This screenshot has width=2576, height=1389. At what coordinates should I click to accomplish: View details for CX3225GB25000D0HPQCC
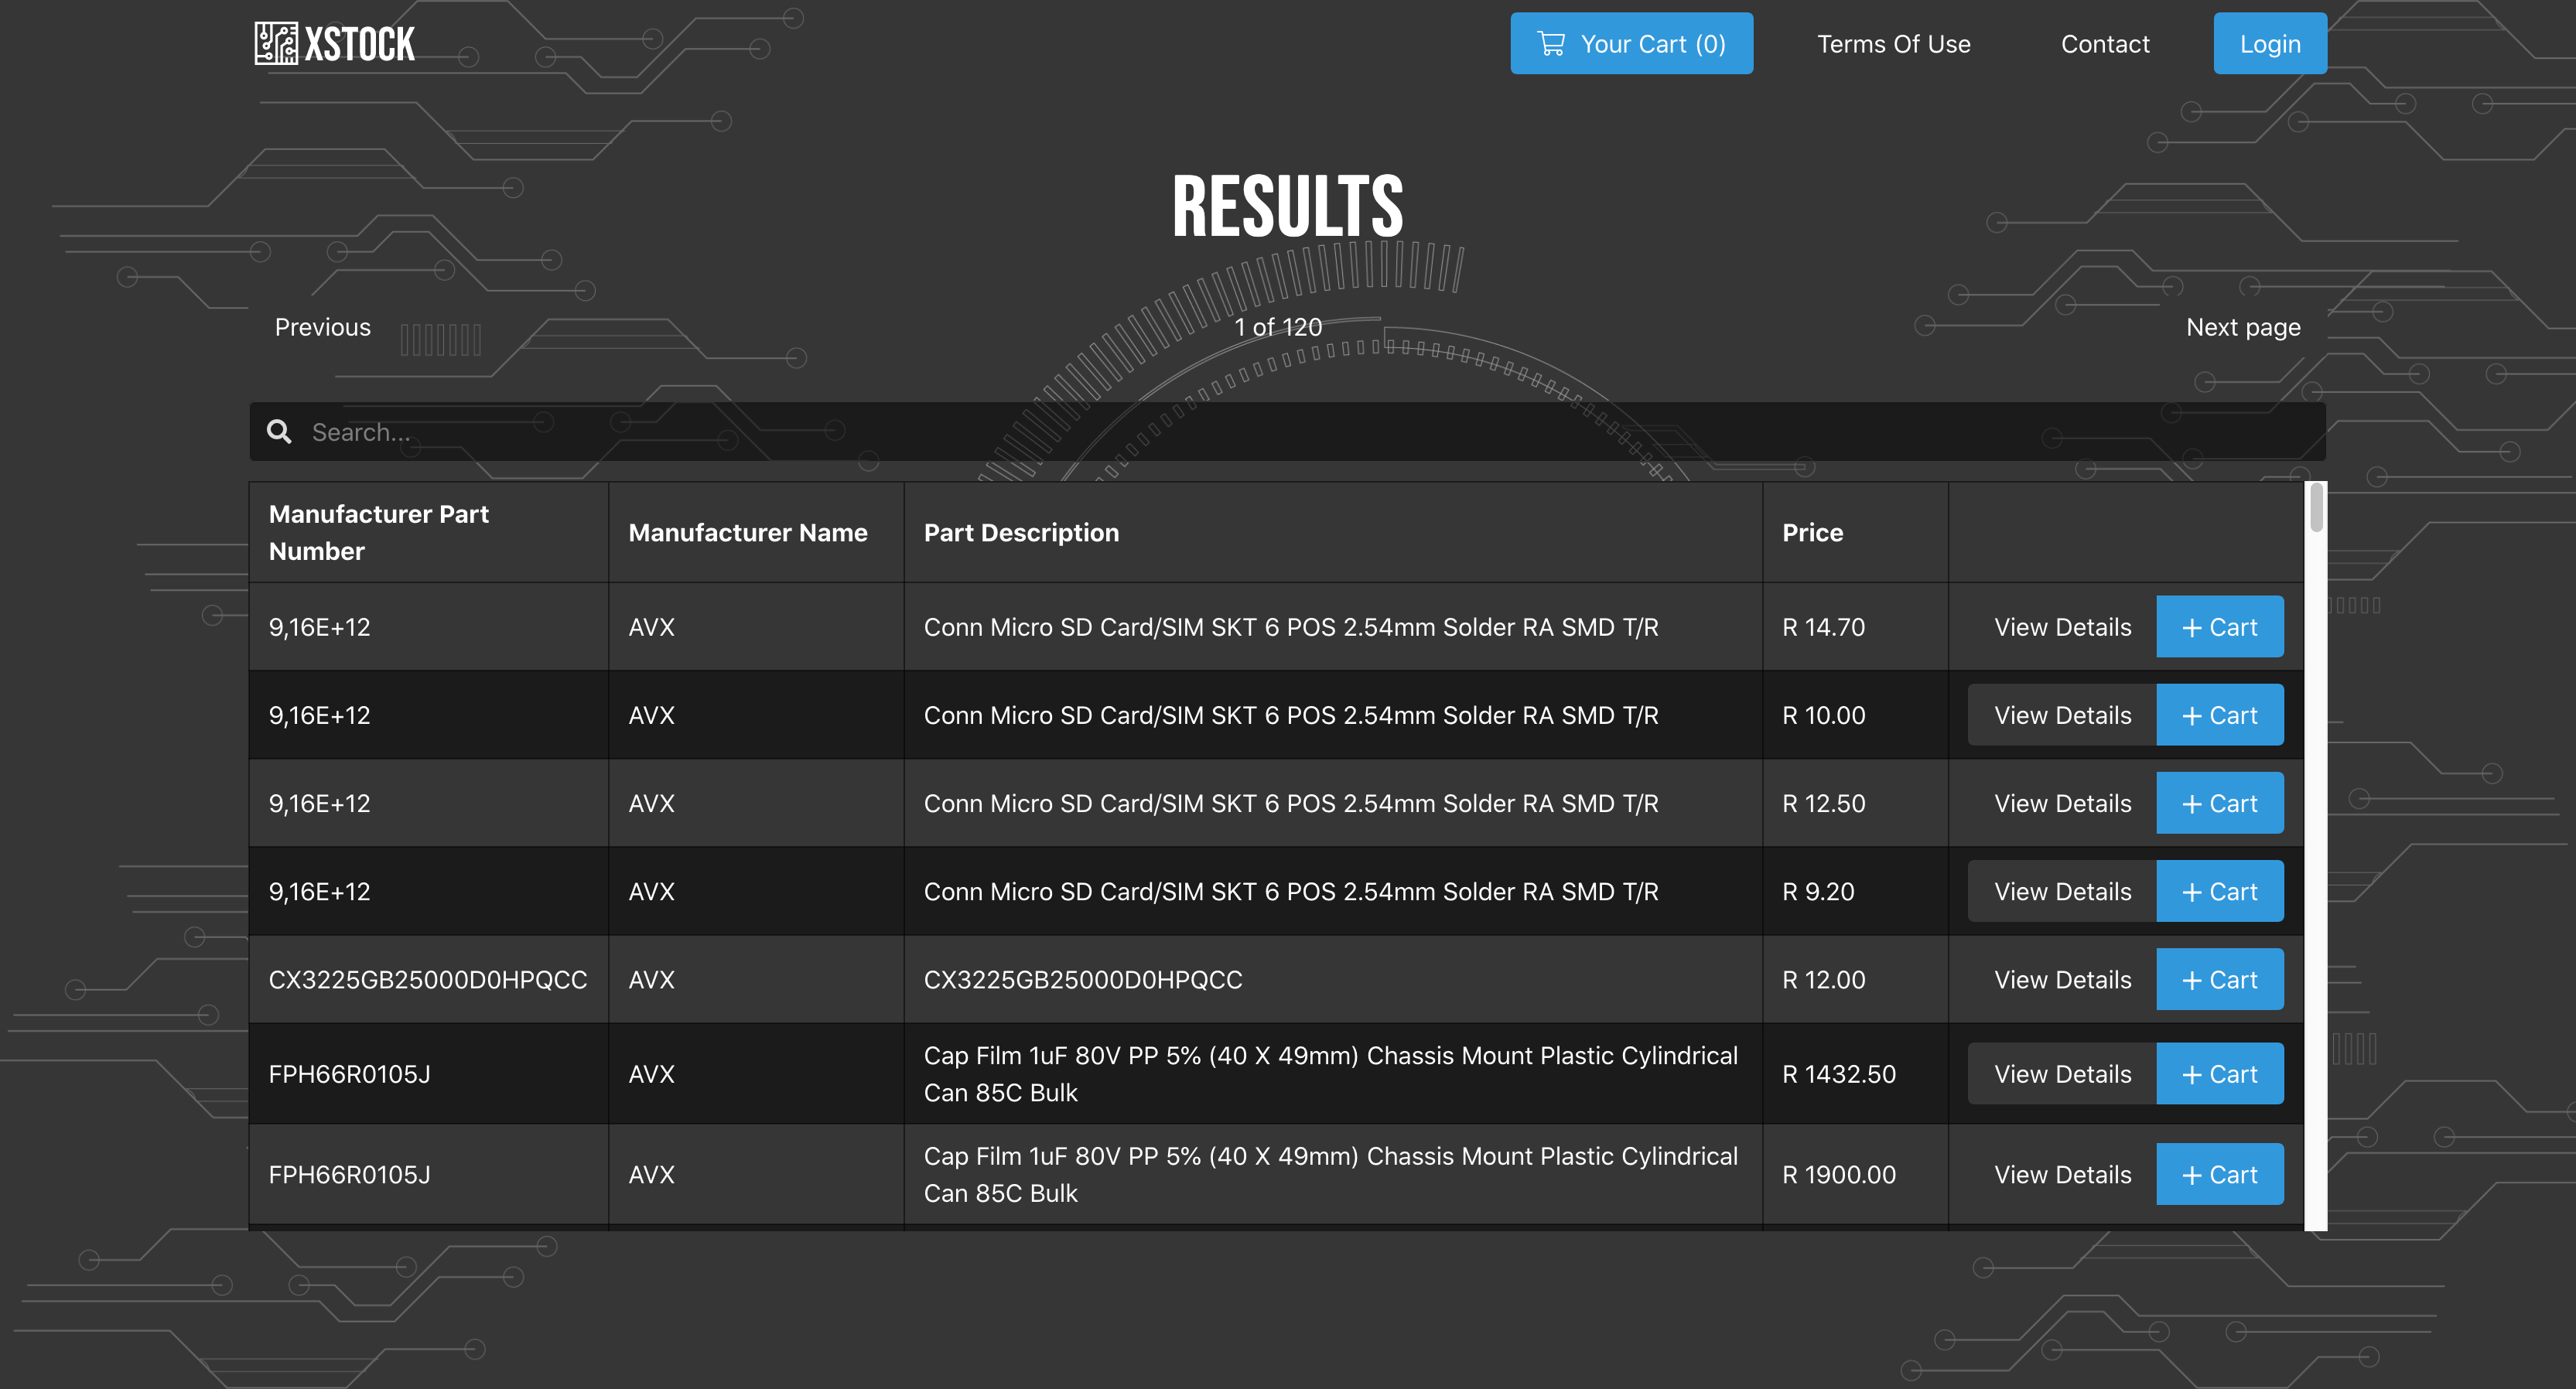[2062, 980]
